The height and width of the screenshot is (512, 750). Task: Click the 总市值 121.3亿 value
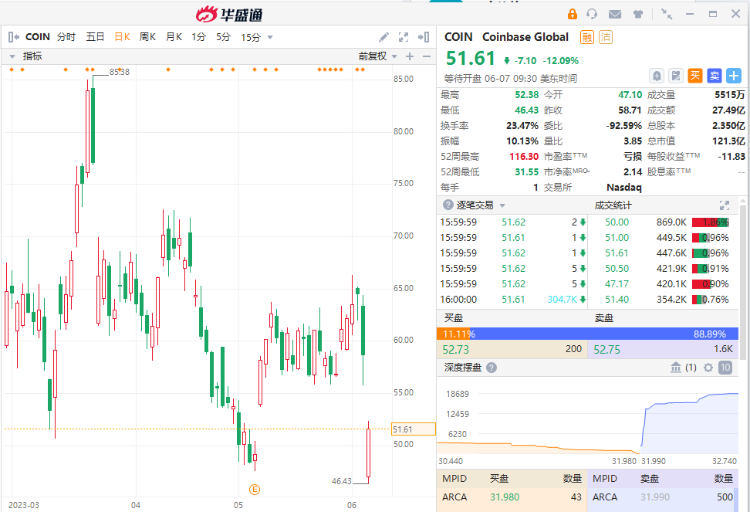coord(728,141)
